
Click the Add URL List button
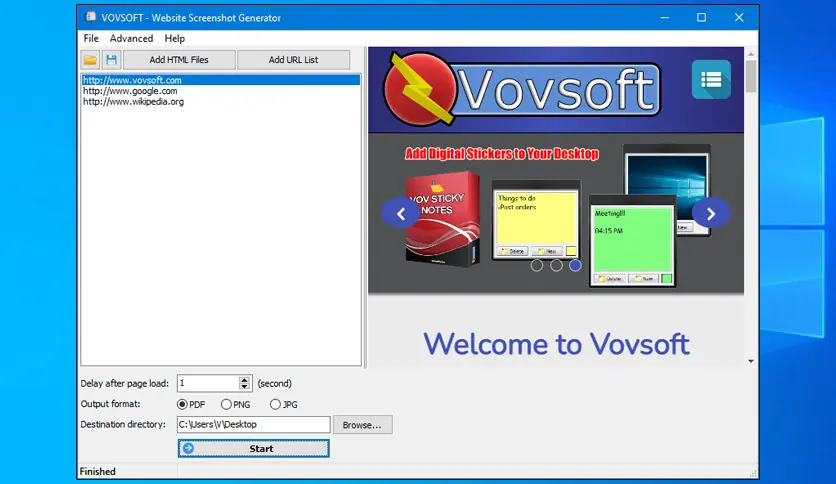293,60
